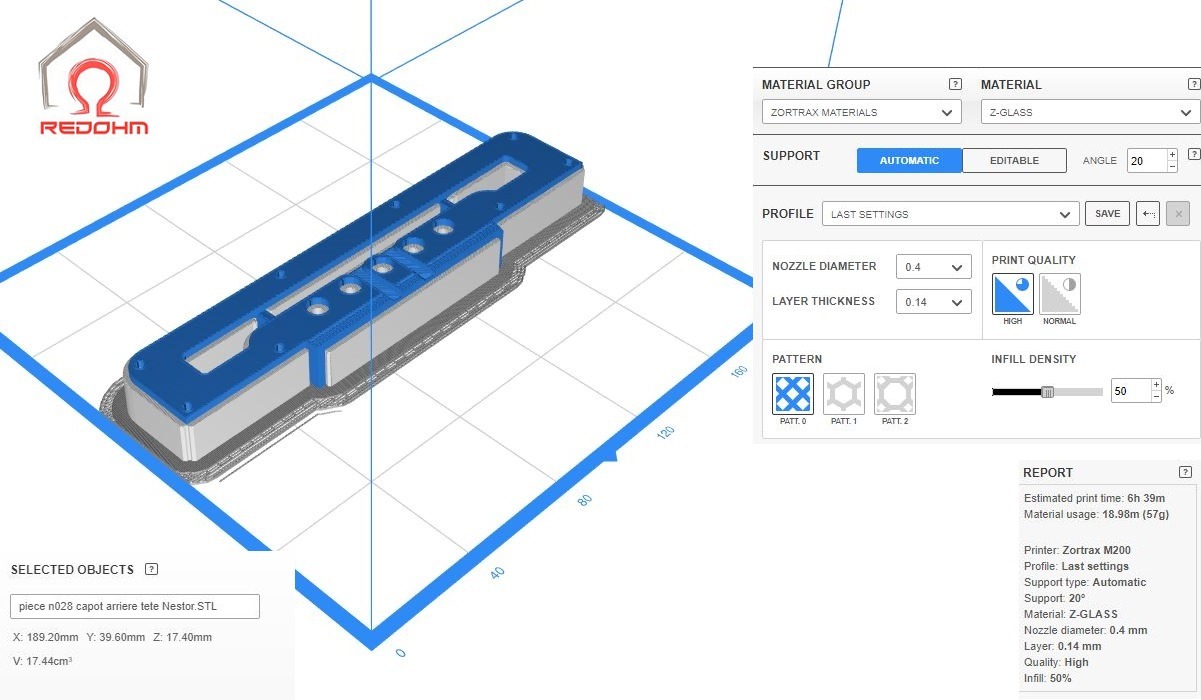Click V: 17.44cm³ volume text
The image size is (1201, 700).
[42, 661]
